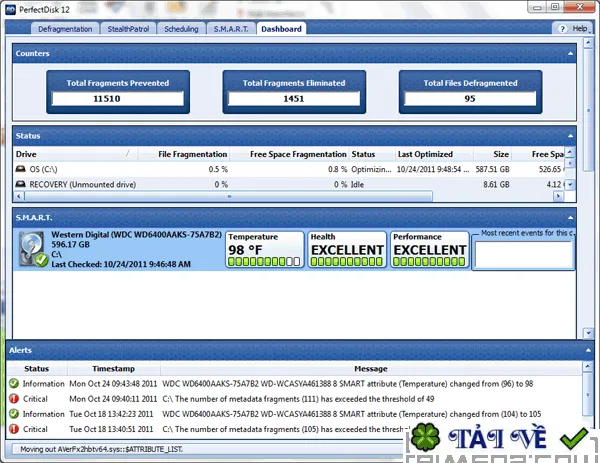Viewport: 600px width, 463px height.
Task: Click the Tue Oct 18 13:40:51 2011 timestamp
Action: [111, 429]
